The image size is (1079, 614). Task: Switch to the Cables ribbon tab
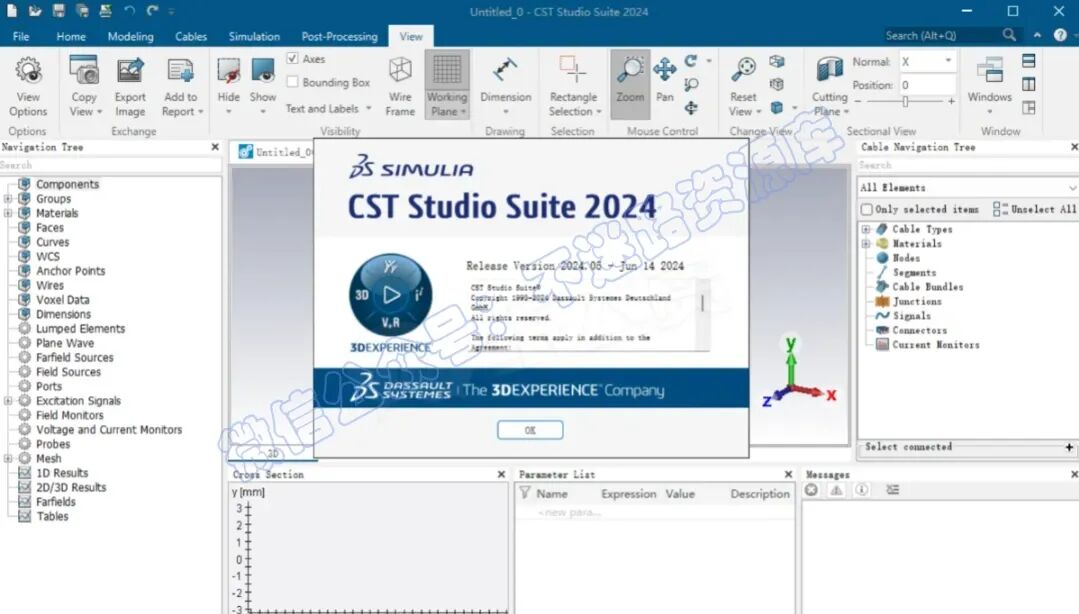point(191,36)
